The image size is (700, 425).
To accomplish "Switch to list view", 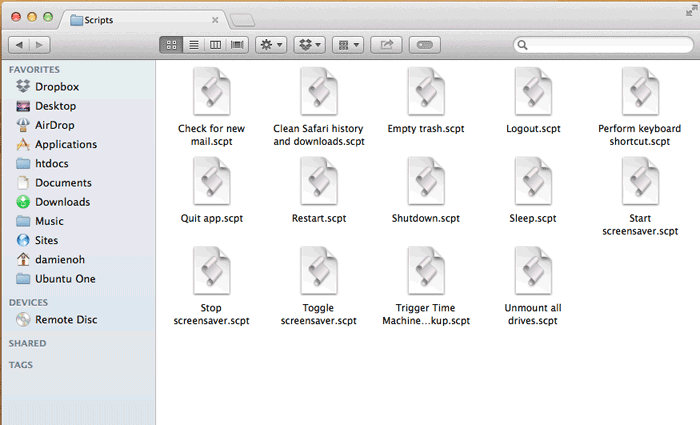I will click(x=194, y=45).
